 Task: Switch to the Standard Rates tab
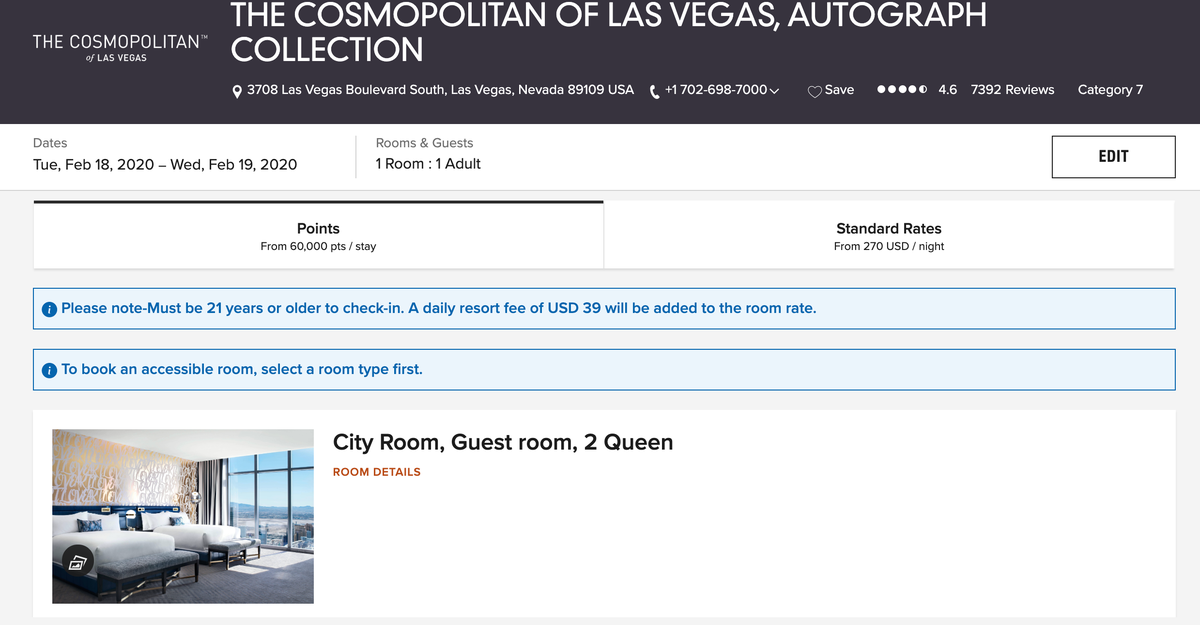[x=889, y=235]
